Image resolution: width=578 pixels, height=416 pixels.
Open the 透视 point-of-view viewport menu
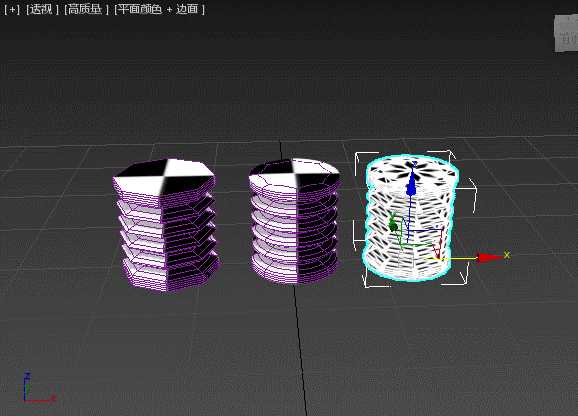point(42,9)
